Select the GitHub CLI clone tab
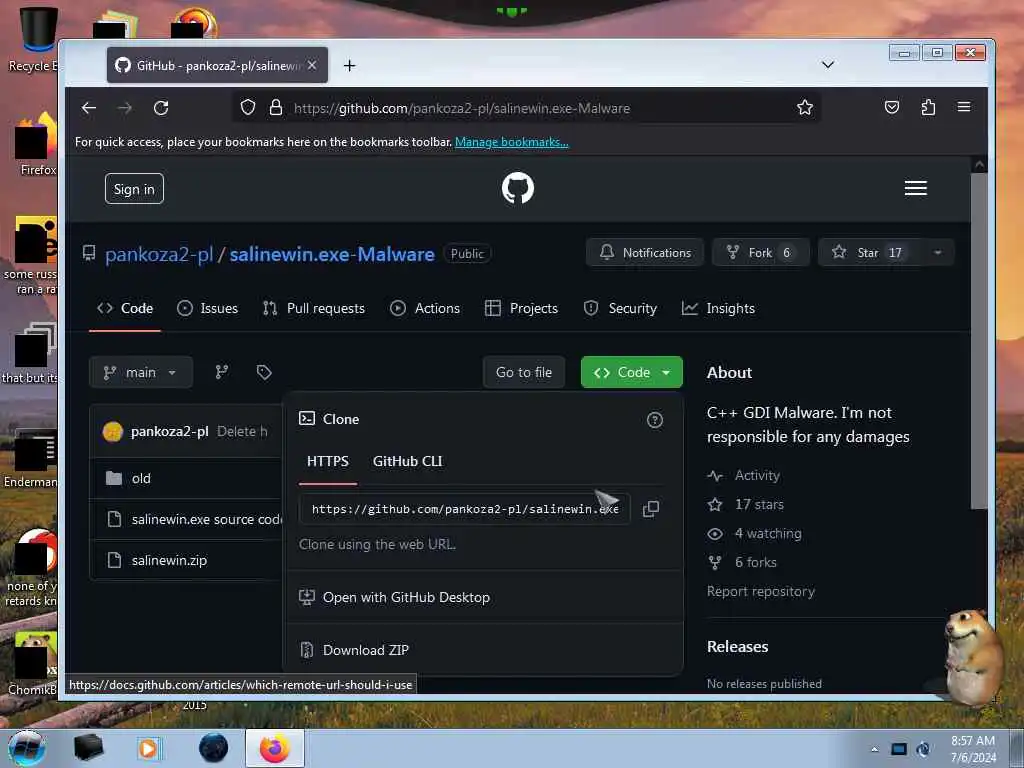The height and width of the screenshot is (768, 1024). (408, 461)
